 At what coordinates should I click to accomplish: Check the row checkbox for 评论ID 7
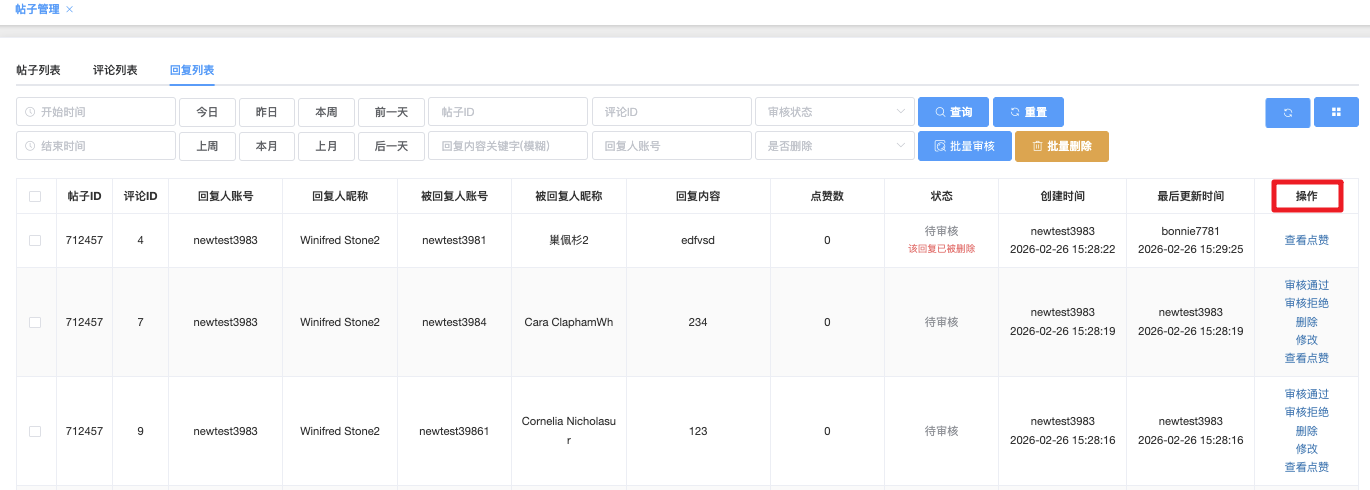point(35,322)
